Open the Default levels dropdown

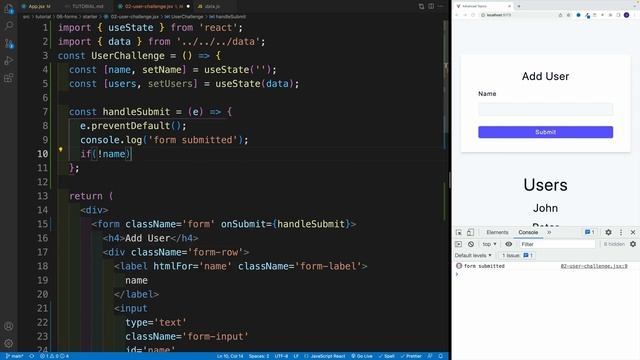pyautogui.click(x=473, y=256)
